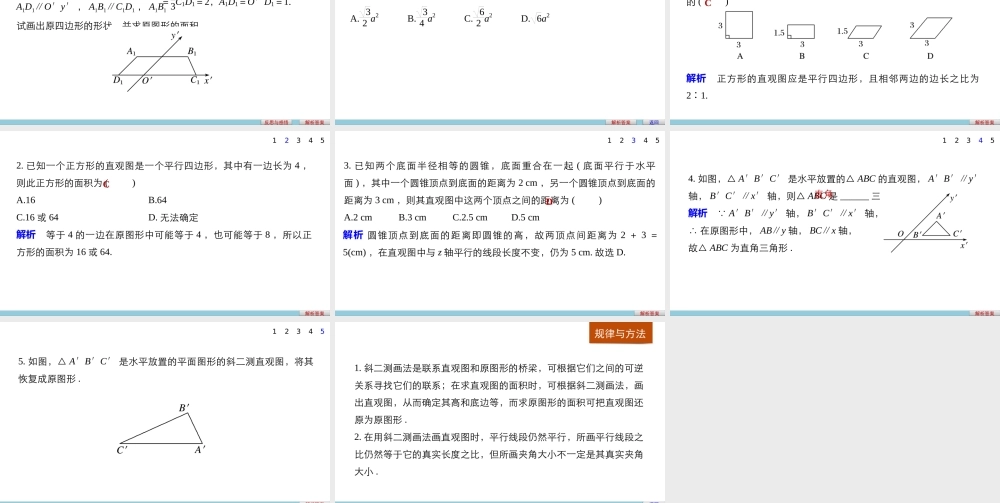Open page 5 link in question 3 slide
Viewport: 1000px width, 503px height.
(658, 140)
